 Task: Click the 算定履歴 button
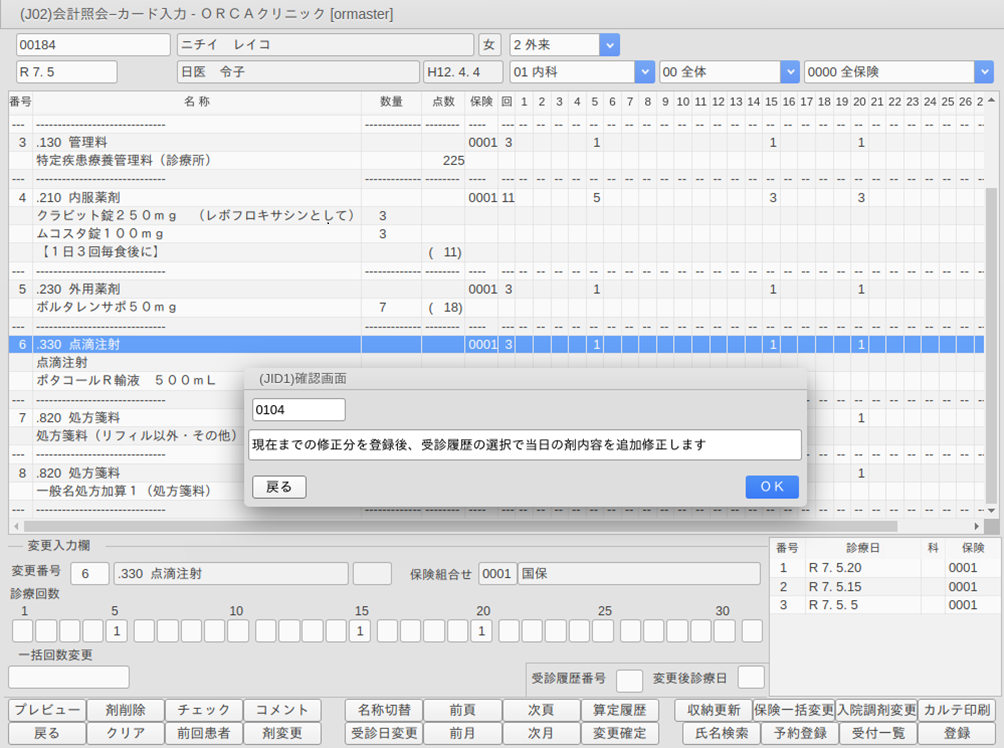[x=618, y=710]
